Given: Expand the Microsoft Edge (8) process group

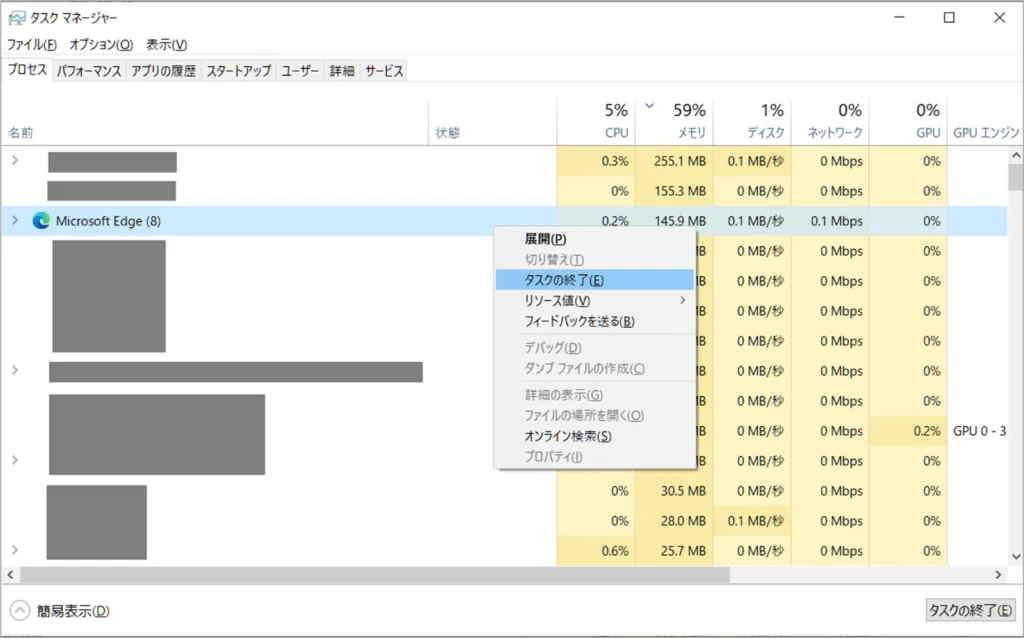Looking at the screenshot, I should point(14,221).
